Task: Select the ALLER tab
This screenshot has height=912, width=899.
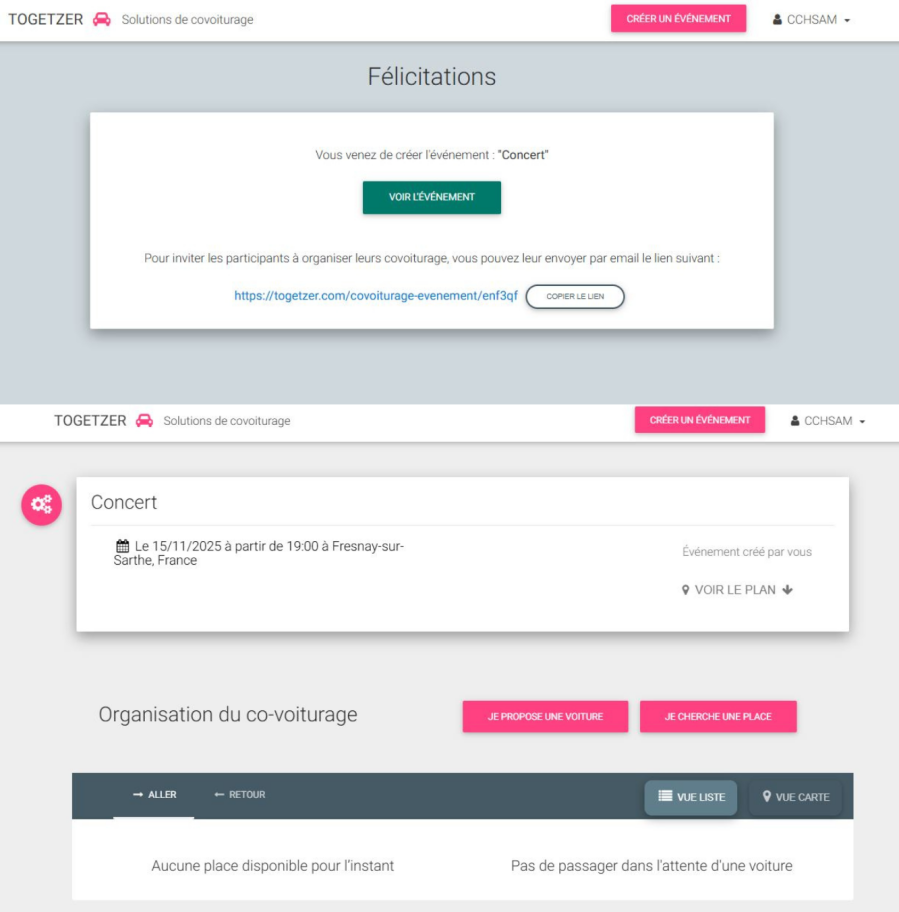Action: pyautogui.click(x=154, y=795)
